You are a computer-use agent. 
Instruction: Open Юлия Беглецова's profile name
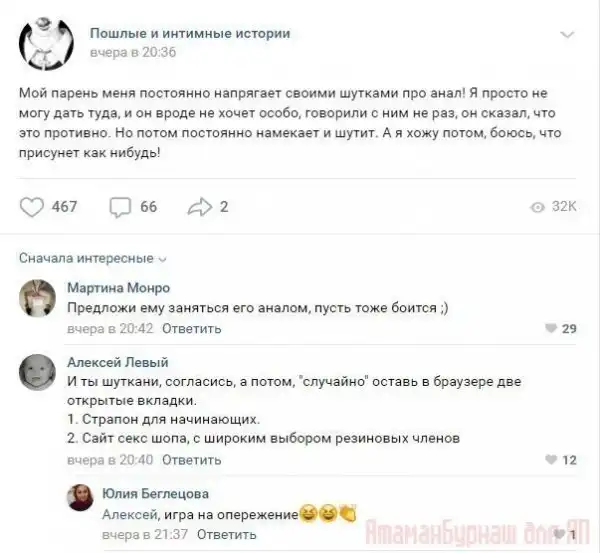point(155,494)
